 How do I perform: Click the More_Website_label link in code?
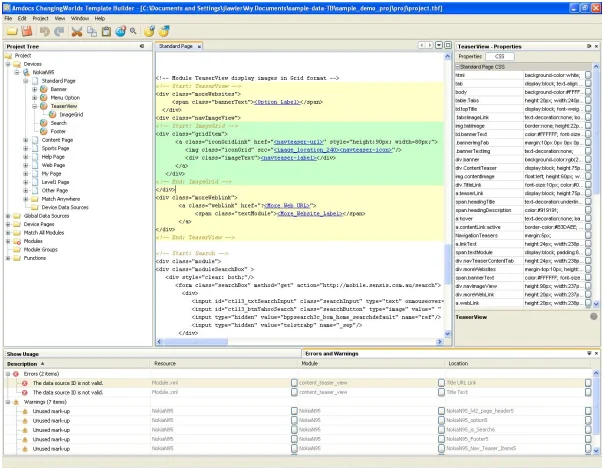tap(310, 213)
